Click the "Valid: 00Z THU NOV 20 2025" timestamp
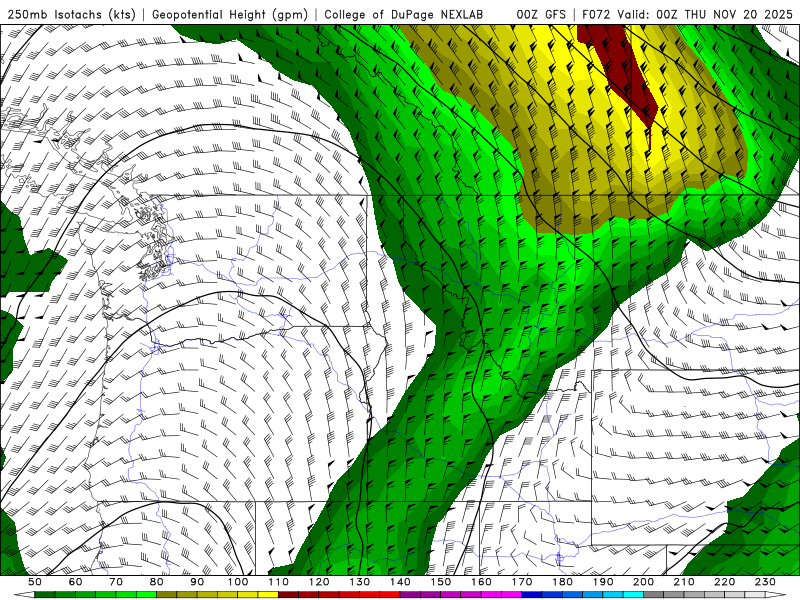800x600 pixels. click(705, 14)
